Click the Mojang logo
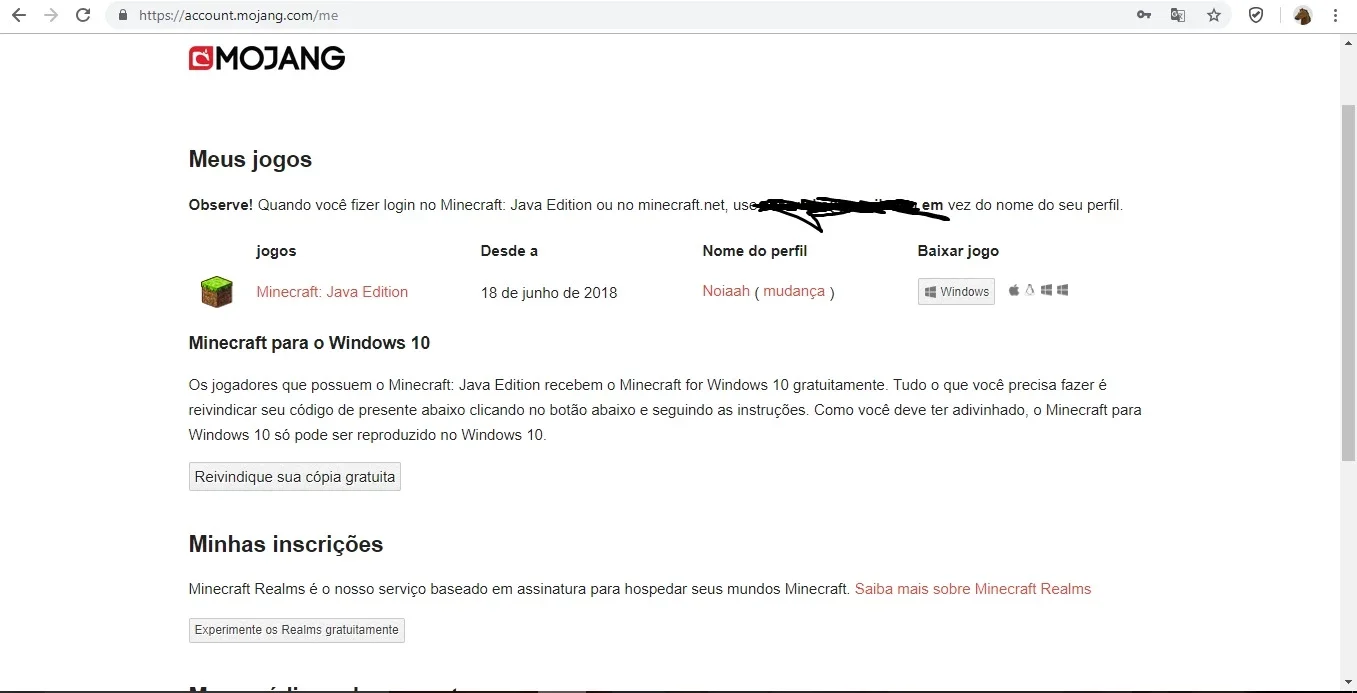The width and height of the screenshot is (1357, 693). click(x=267, y=59)
